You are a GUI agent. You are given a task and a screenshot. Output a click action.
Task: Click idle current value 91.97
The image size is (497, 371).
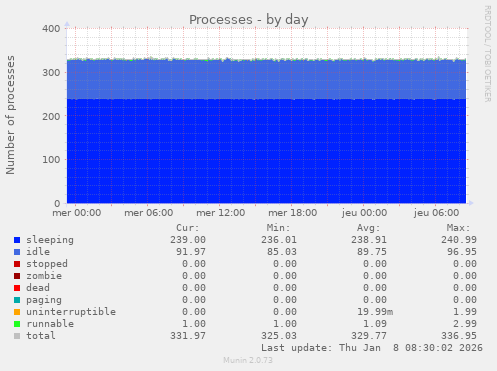191,252
